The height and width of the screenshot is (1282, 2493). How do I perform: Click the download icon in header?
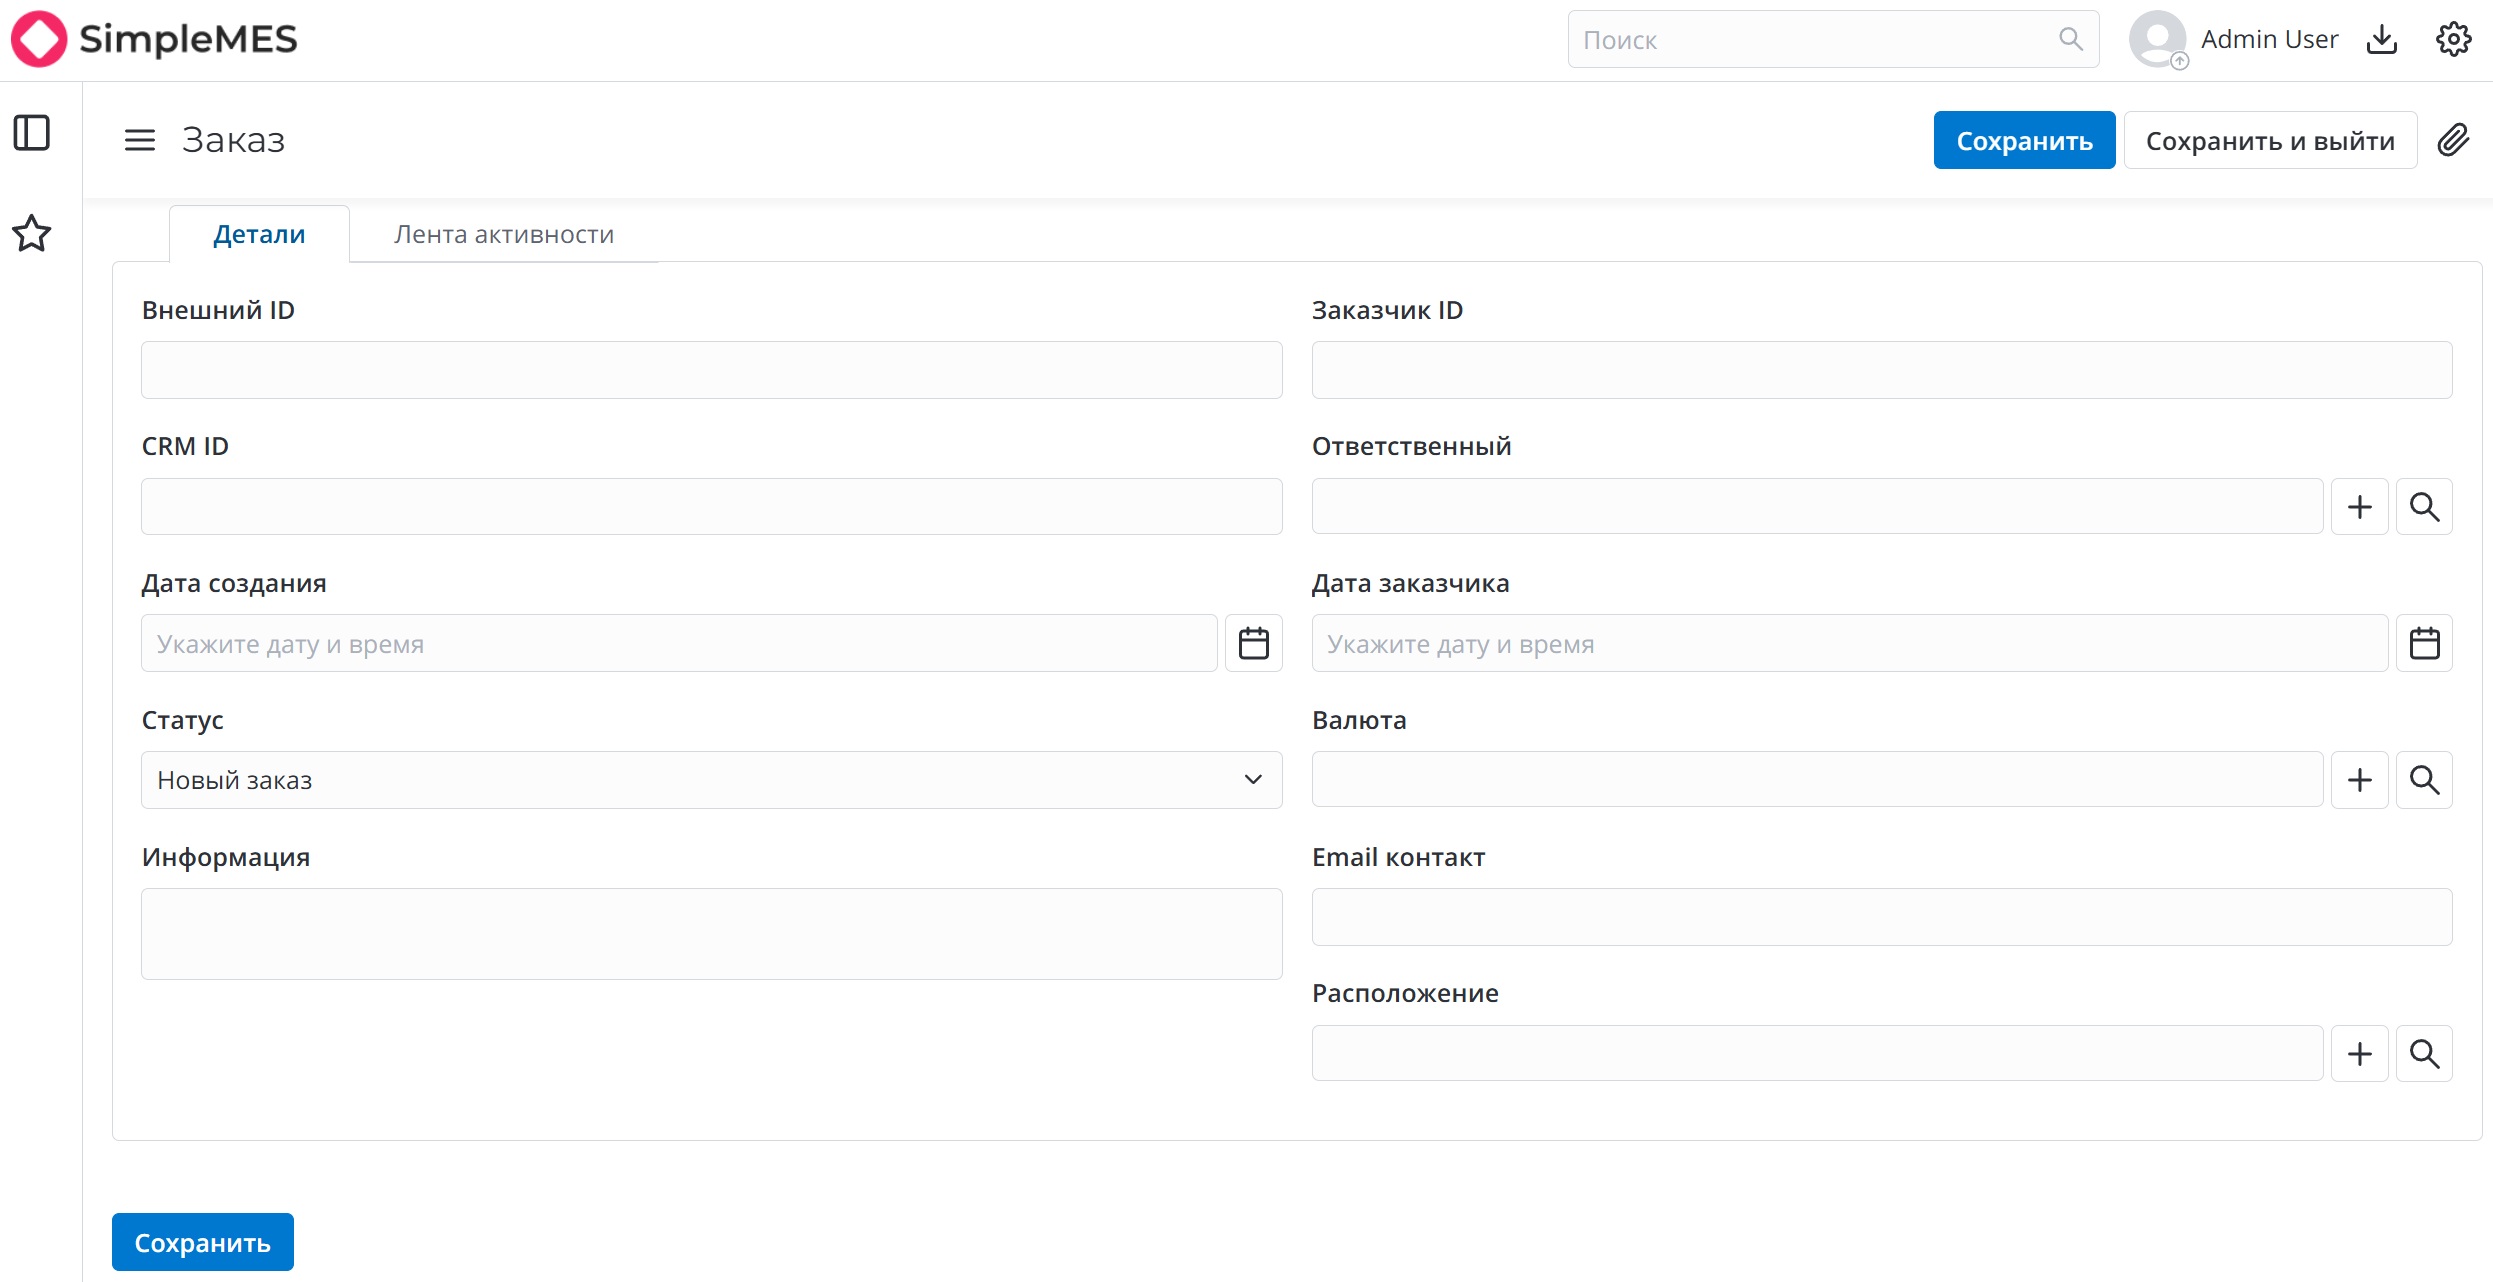(x=2382, y=39)
